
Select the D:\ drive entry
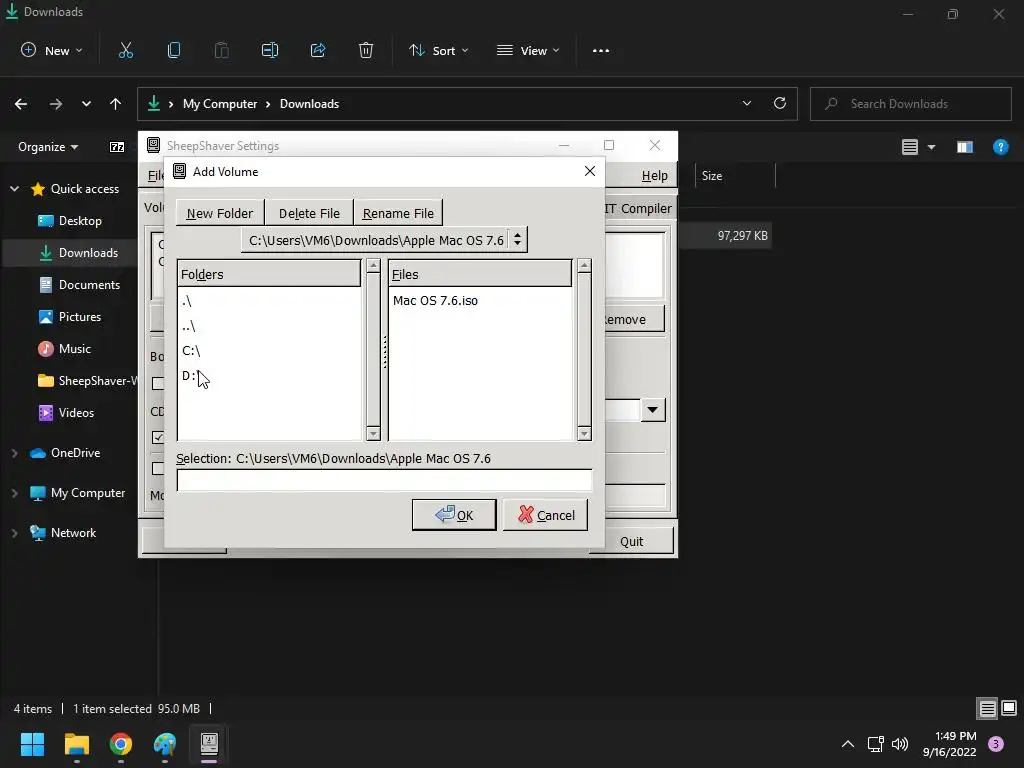tap(190, 376)
